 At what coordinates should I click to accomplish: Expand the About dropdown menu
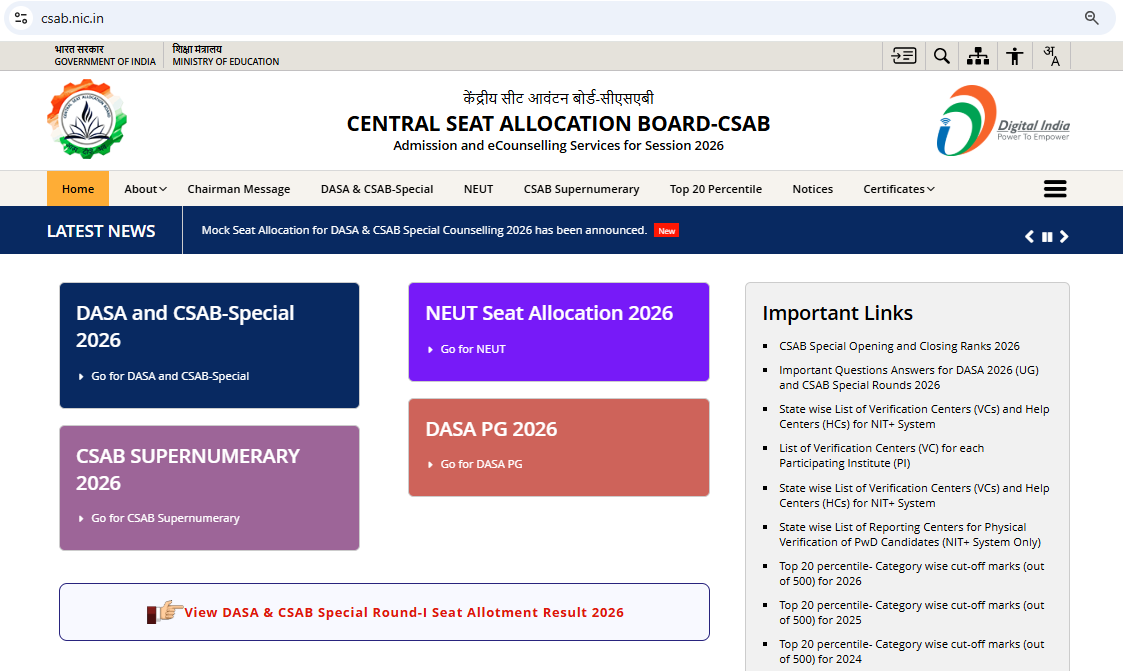pos(145,189)
